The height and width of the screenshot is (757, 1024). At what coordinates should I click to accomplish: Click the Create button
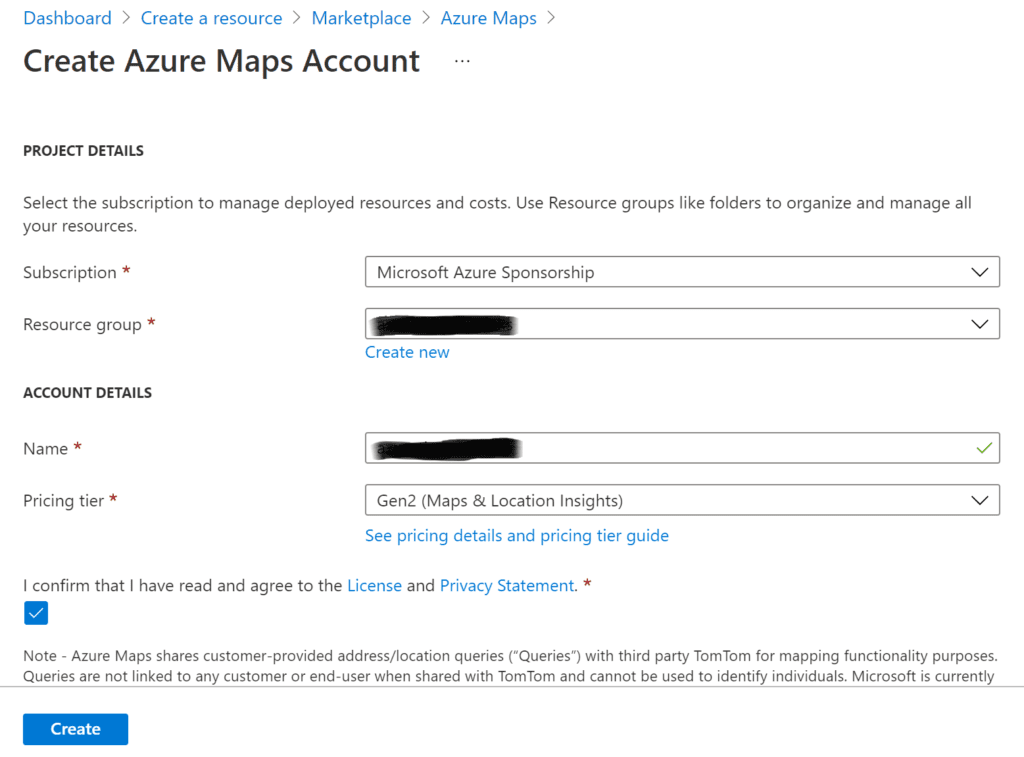(75, 729)
